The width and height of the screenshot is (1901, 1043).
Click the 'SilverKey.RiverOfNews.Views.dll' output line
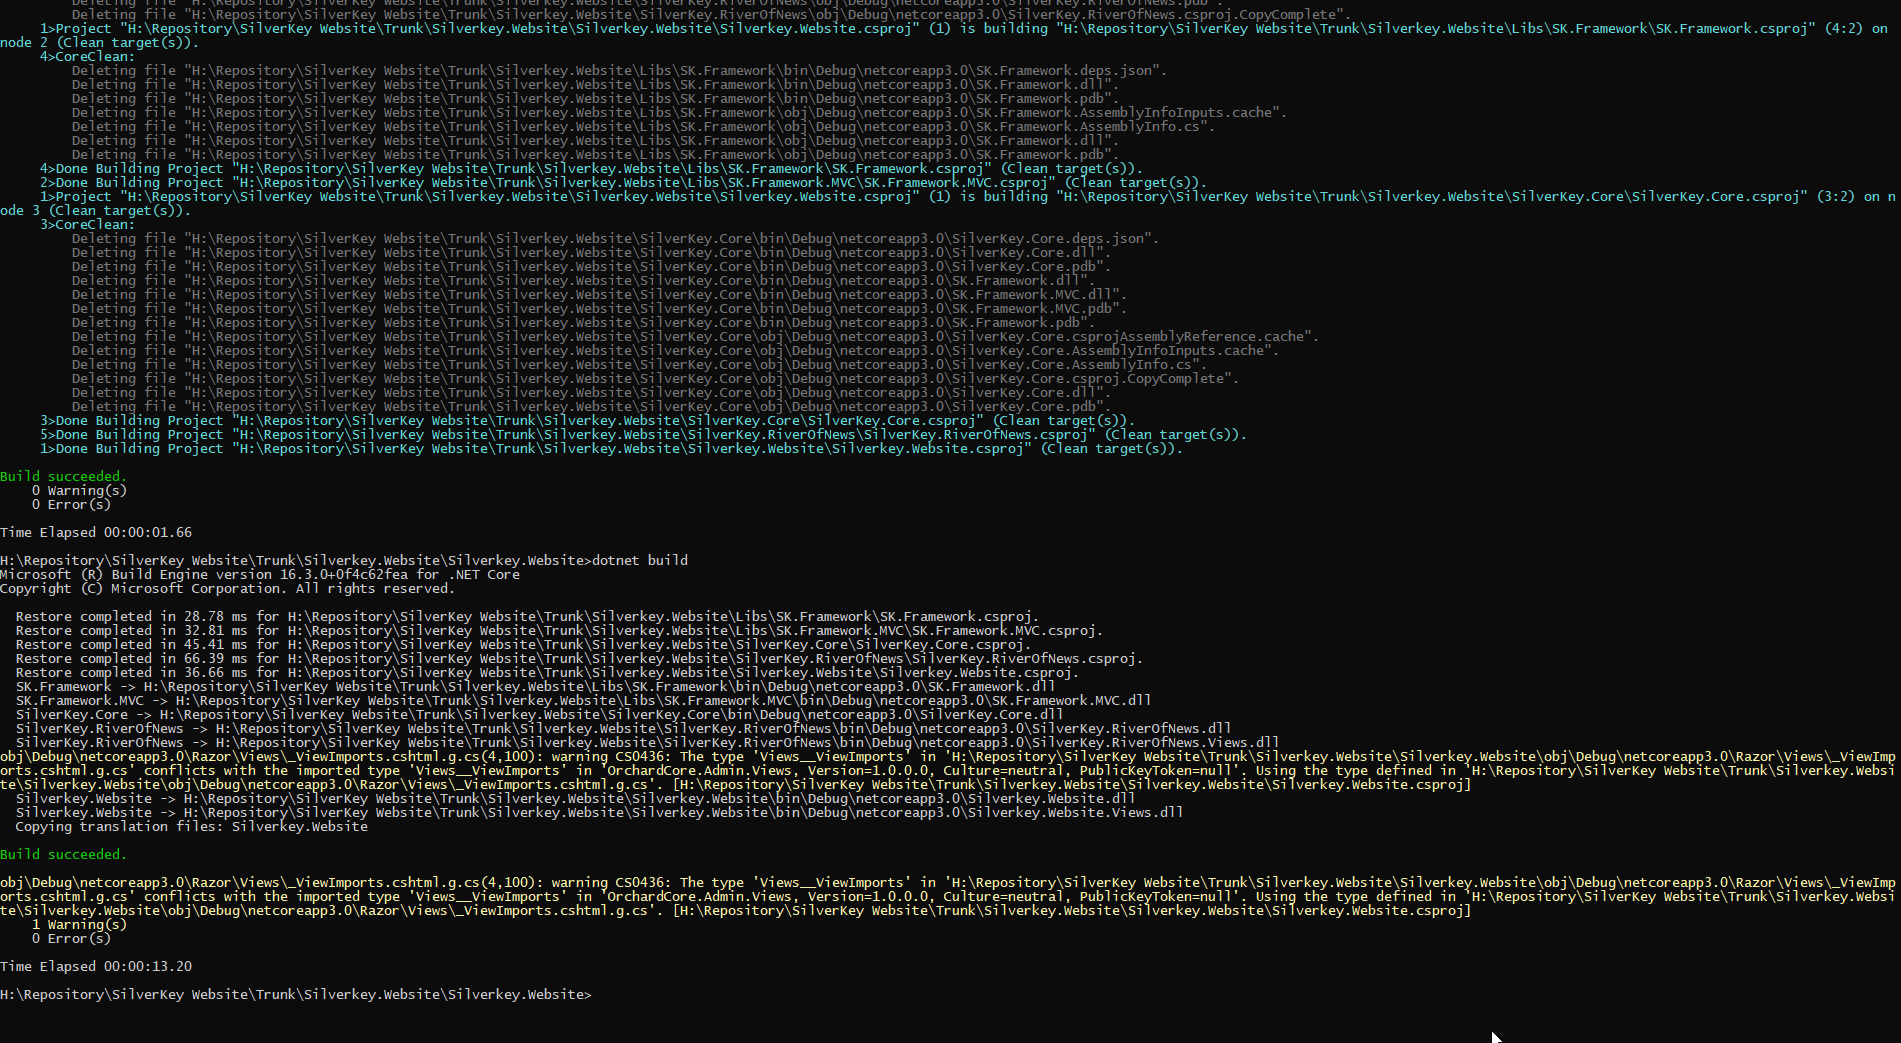(648, 743)
